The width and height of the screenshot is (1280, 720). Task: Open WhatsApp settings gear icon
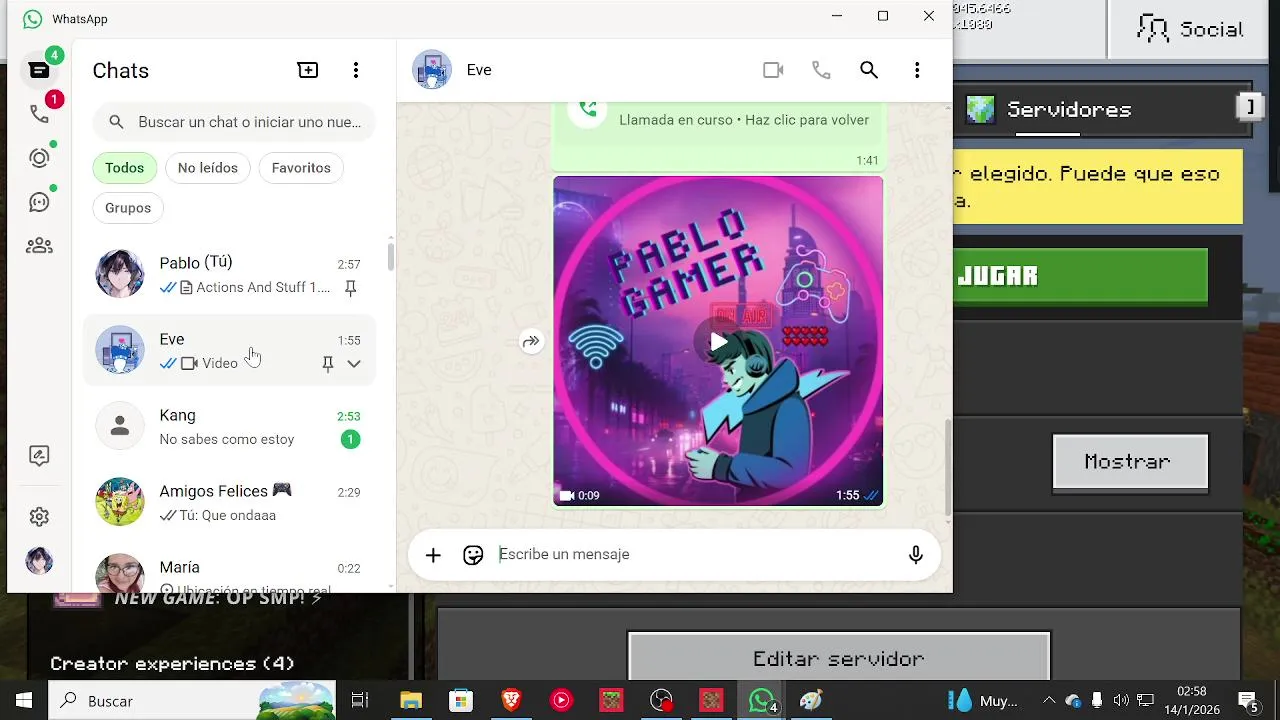39,517
